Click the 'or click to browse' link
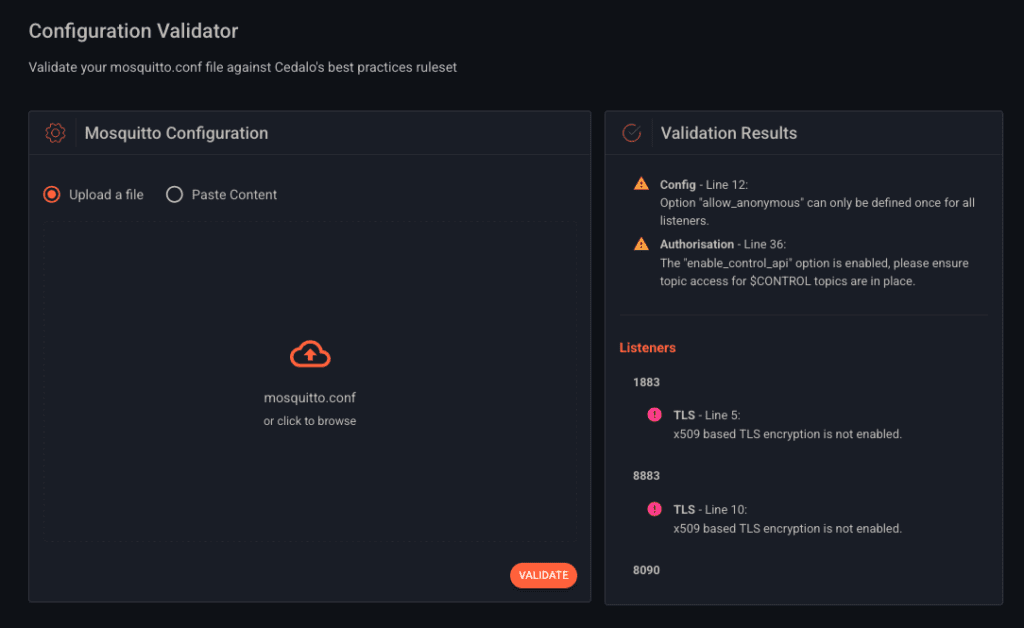The image size is (1024, 628). point(310,420)
